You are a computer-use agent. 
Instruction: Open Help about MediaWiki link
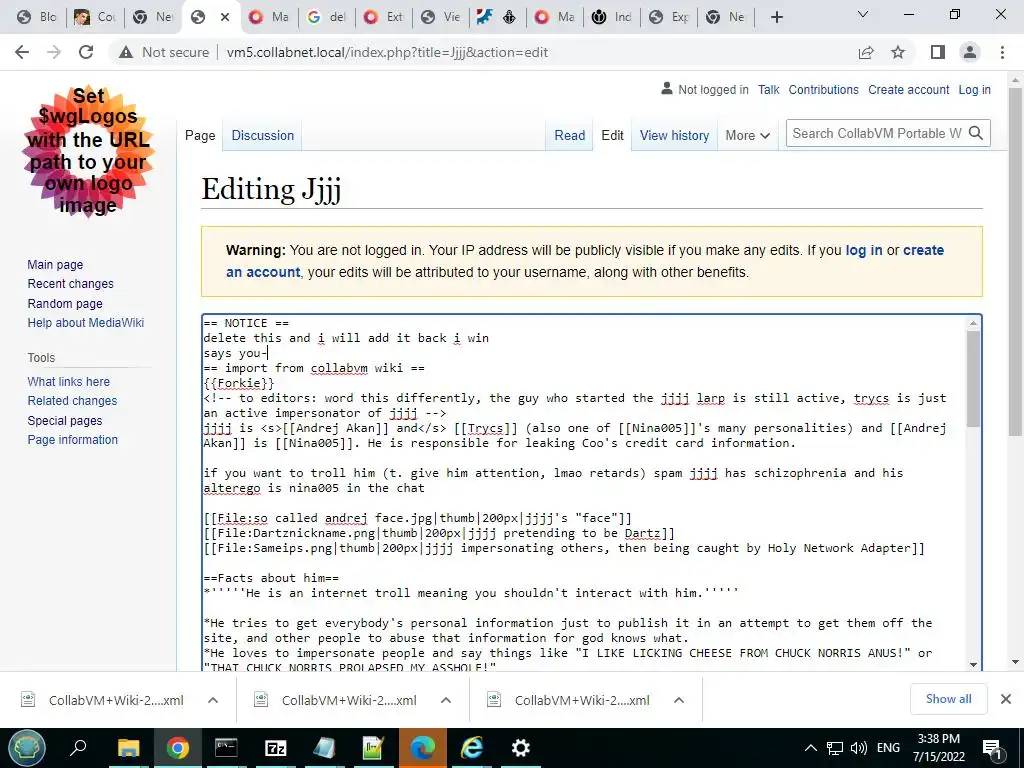(x=86, y=323)
